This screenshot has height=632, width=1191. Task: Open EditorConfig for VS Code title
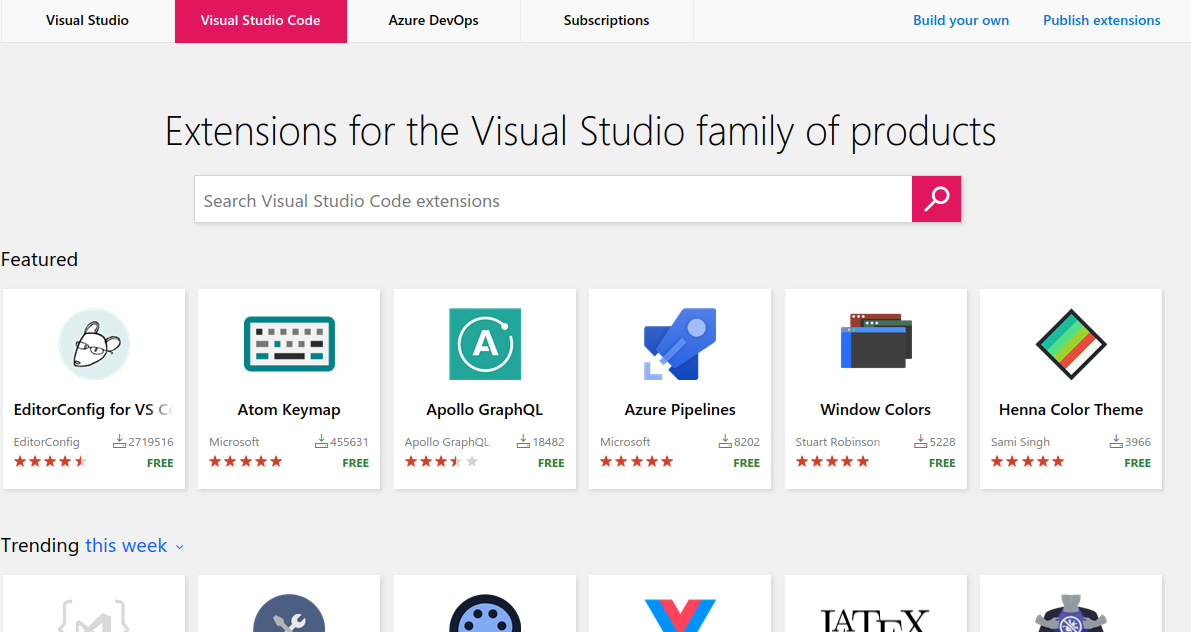pos(93,409)
